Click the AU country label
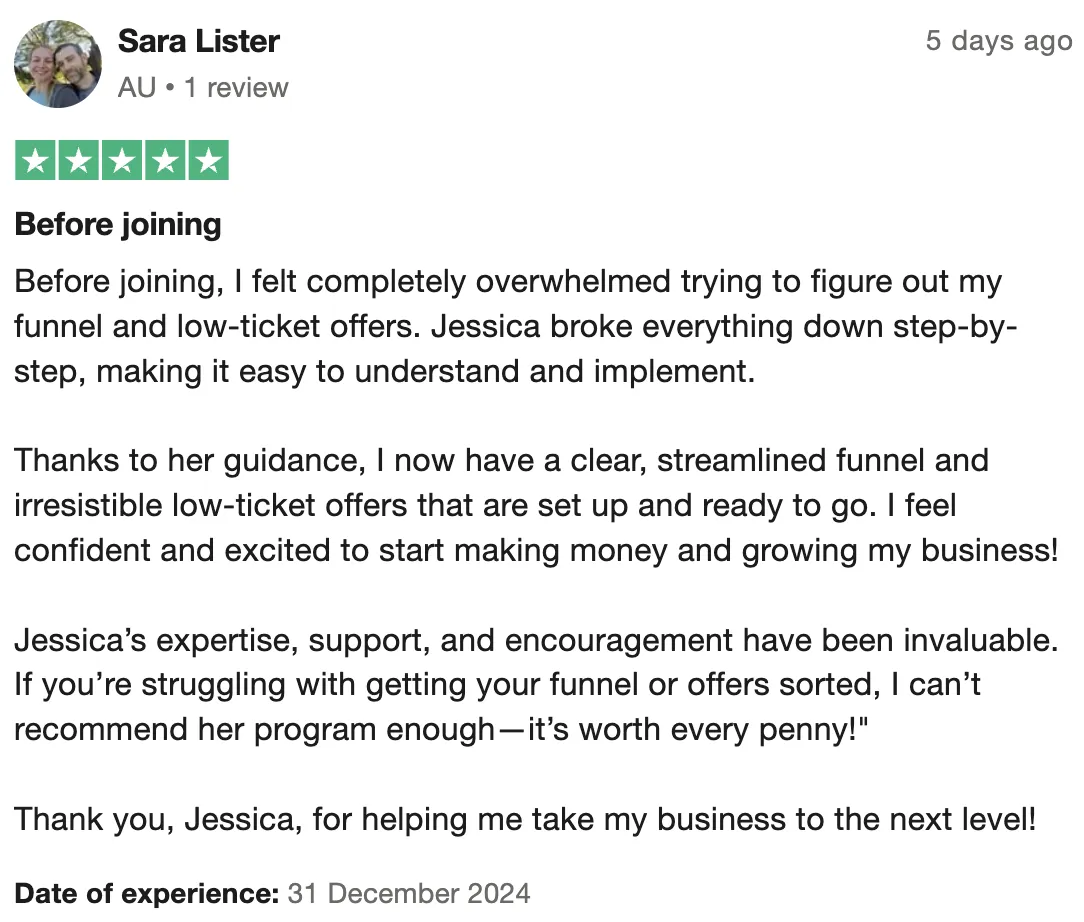 (137, 88)
